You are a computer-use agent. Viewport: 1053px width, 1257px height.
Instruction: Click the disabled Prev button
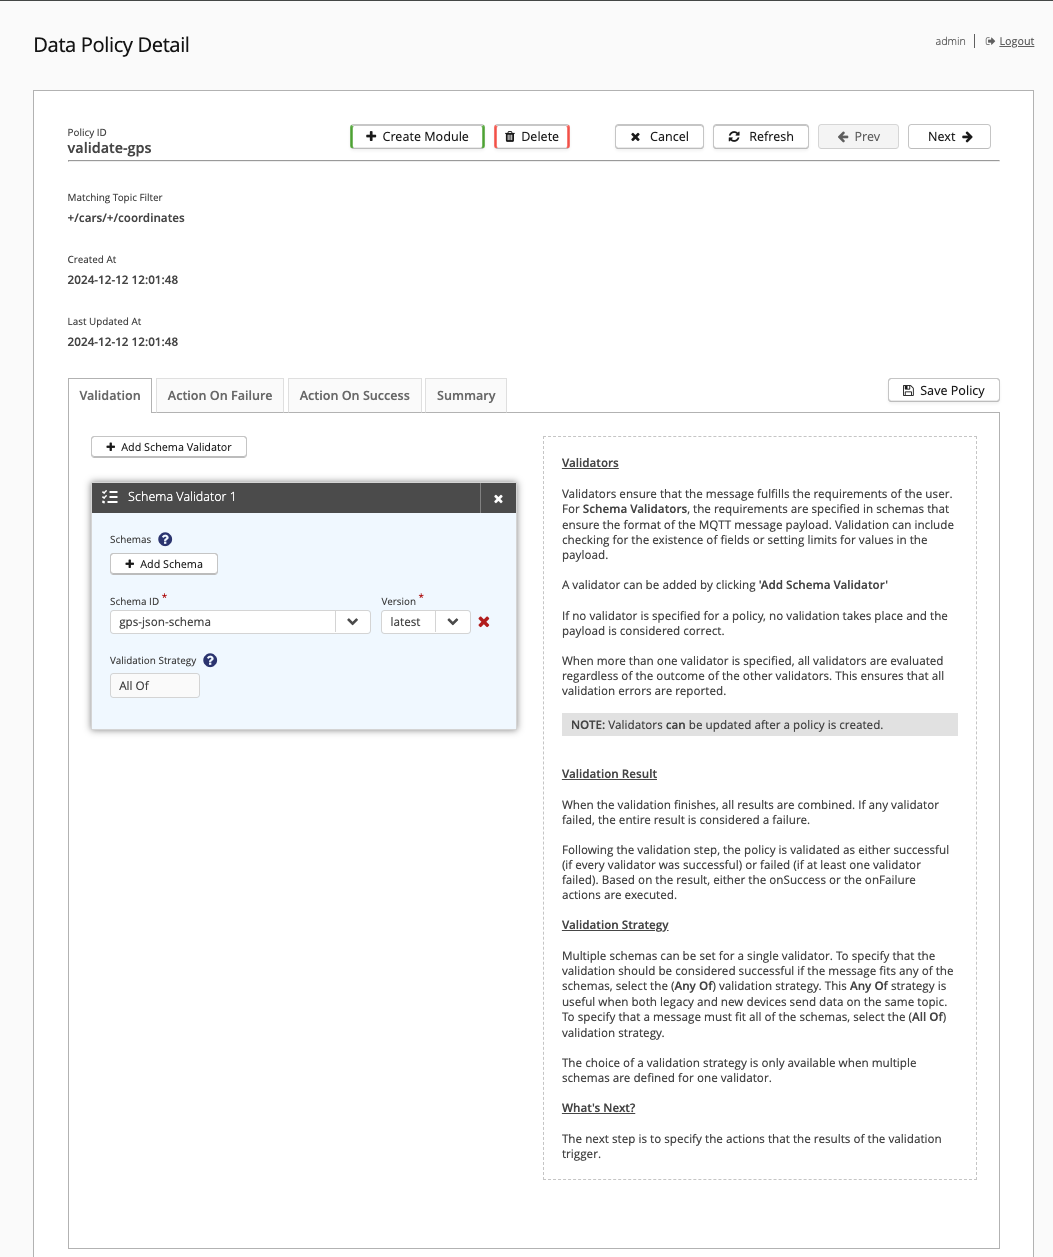coord(858,137)
